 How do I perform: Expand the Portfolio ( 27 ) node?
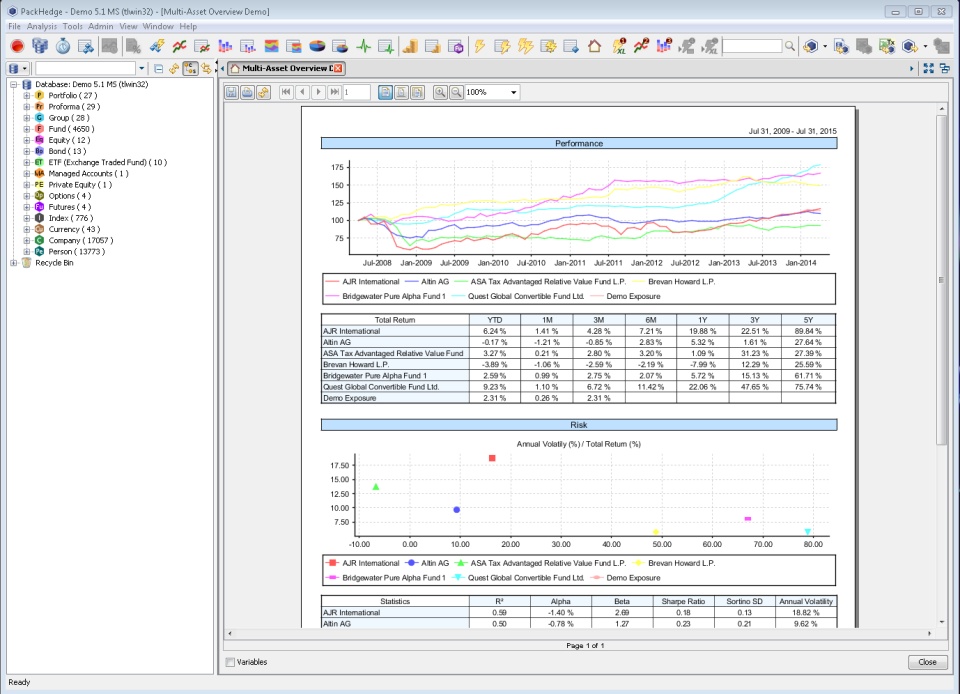pos(26,95)
